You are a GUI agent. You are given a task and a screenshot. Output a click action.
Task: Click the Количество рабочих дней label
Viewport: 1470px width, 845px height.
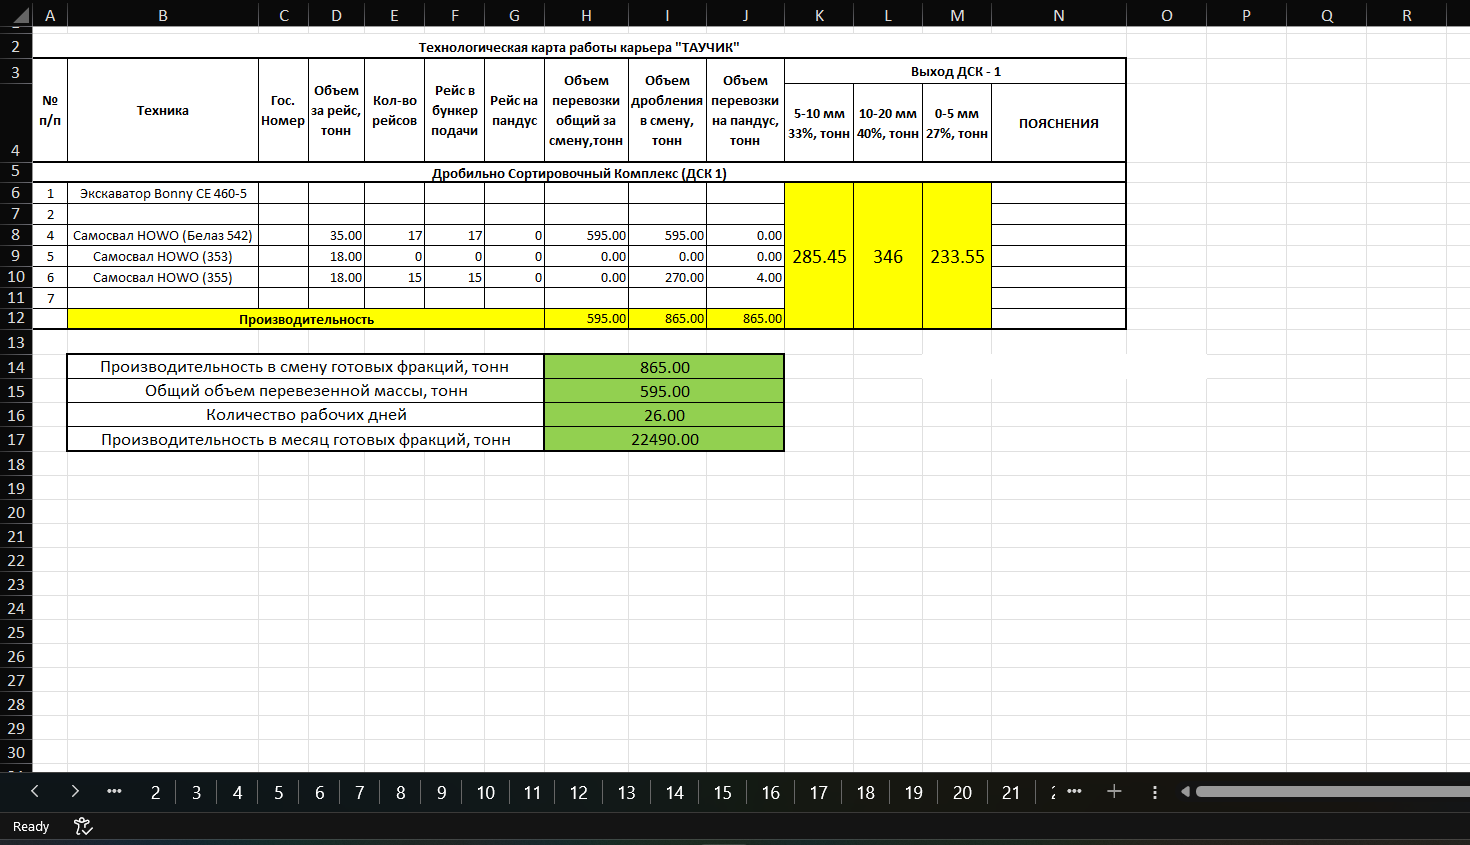[306, 414]
